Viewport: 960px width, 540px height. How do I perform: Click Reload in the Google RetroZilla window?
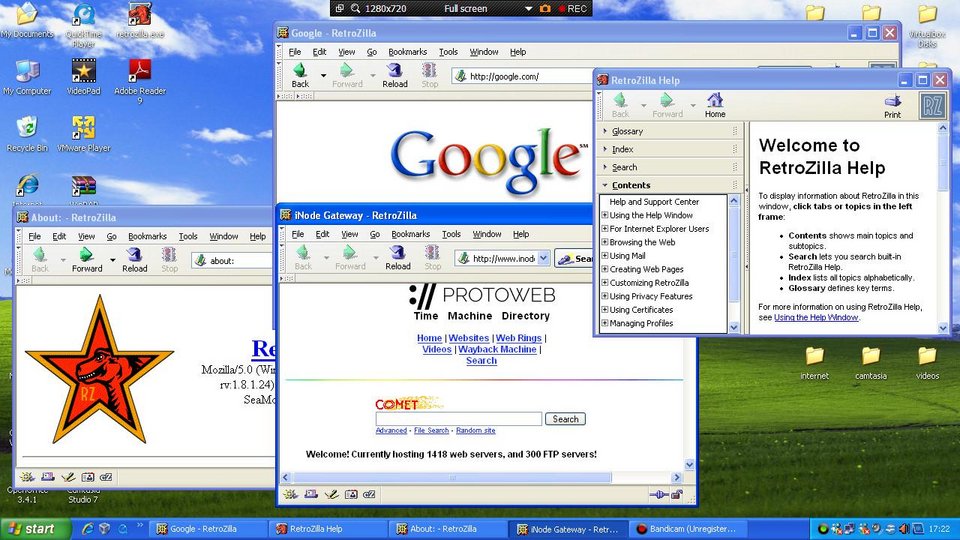pyautogui.click(x=394, y=76)
